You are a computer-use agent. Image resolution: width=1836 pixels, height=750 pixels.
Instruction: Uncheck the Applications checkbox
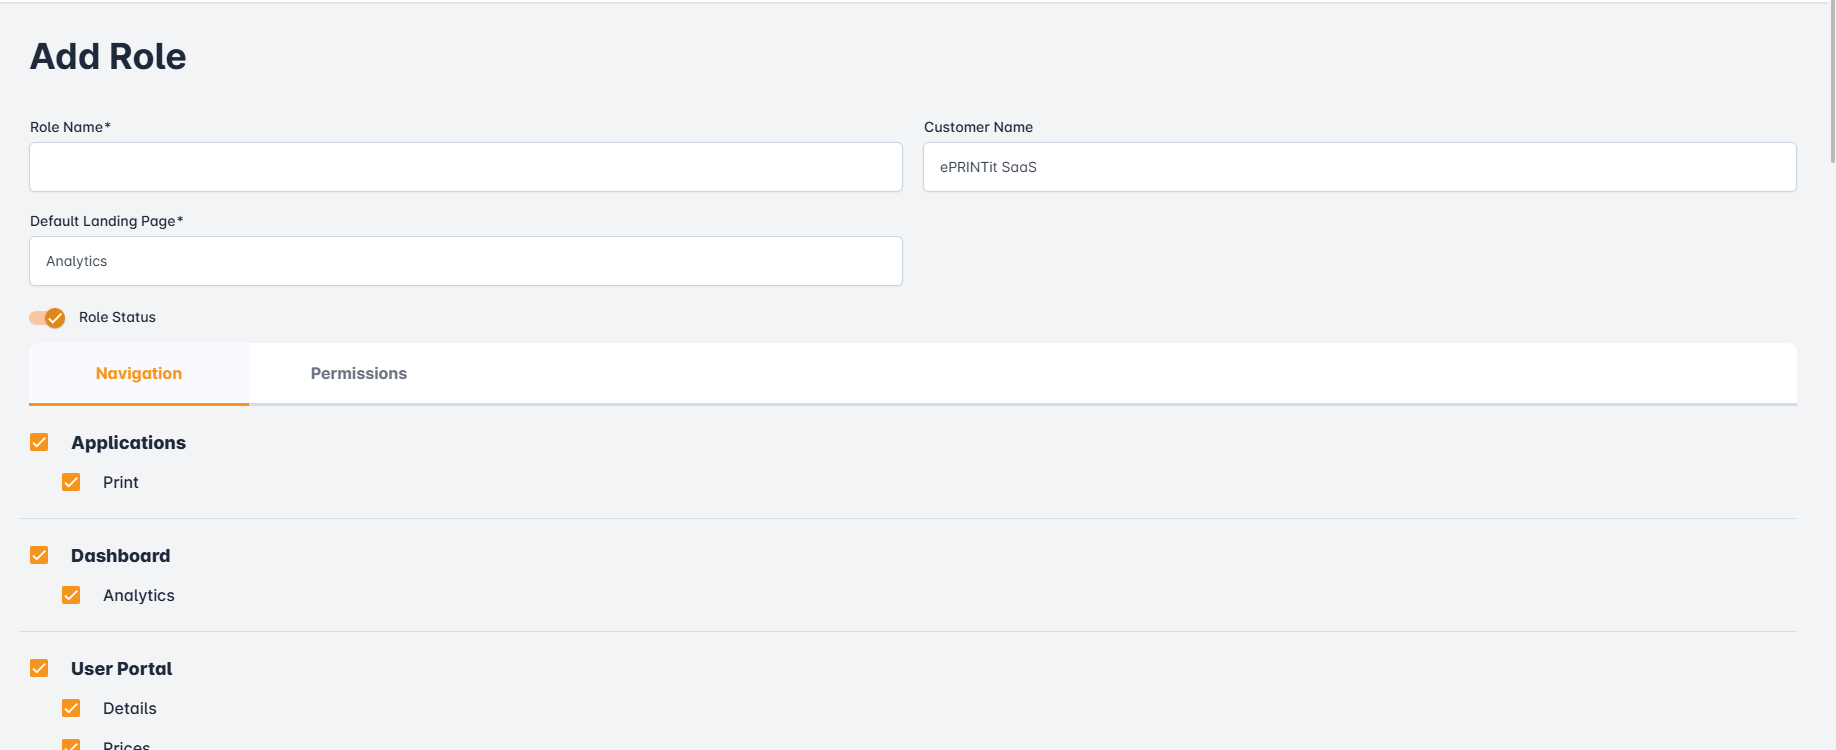(x=39, y=442)
